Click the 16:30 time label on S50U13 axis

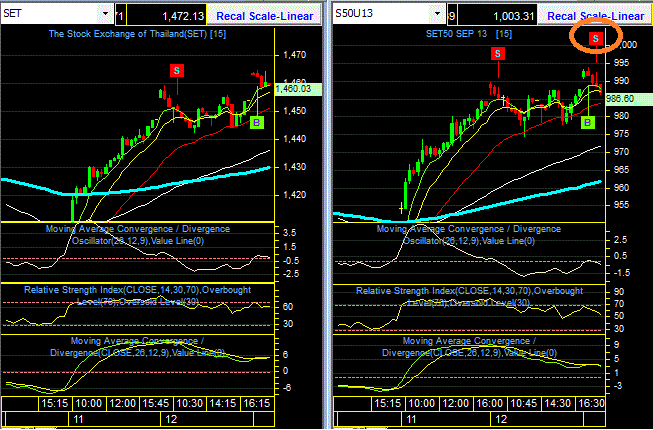click(x=590, y=403)
